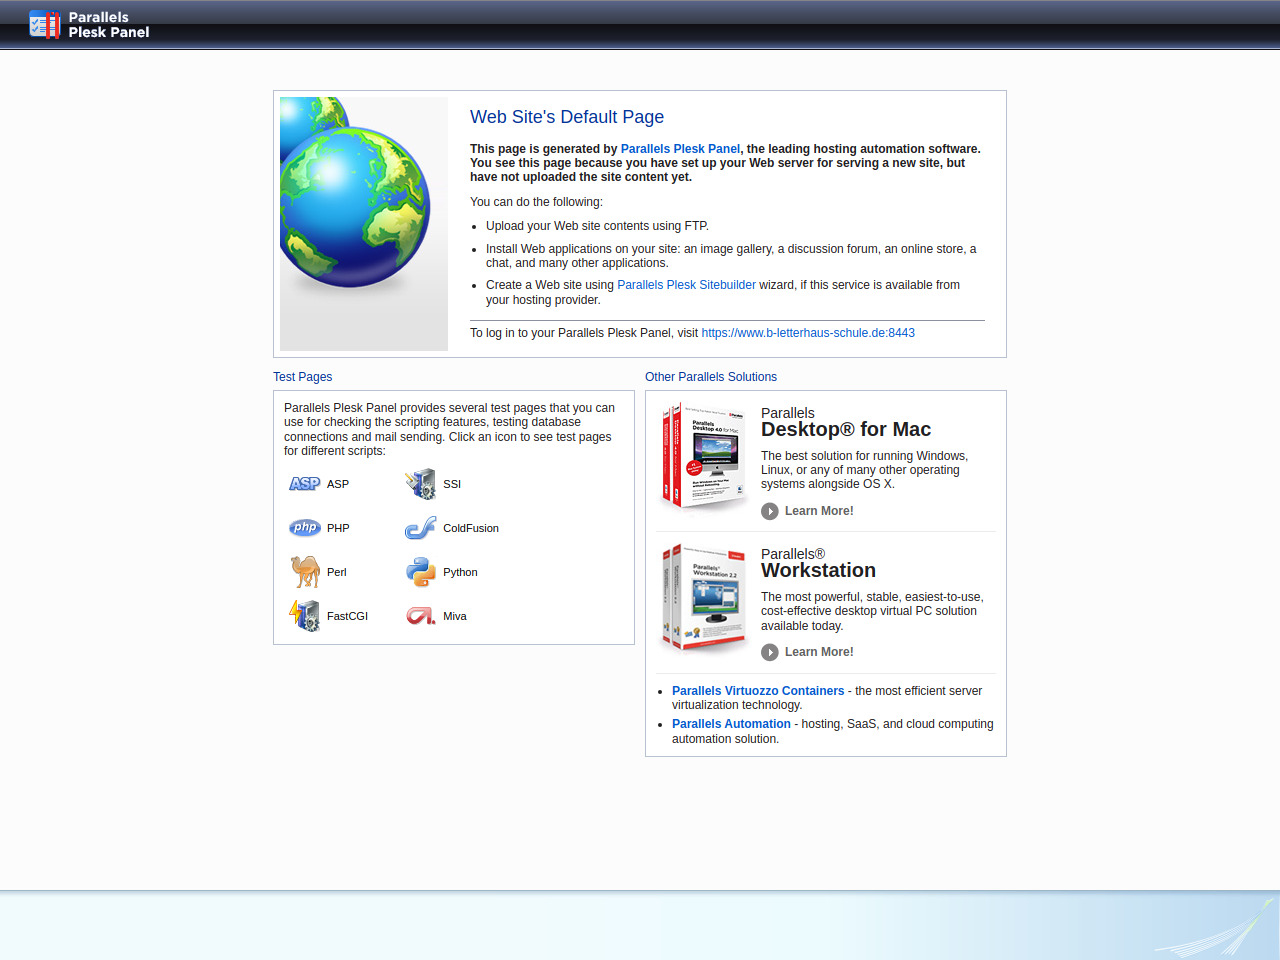This screenshot has width=1280, height=960.
Task: Select the FastCGI test icon
Action: 304,616
